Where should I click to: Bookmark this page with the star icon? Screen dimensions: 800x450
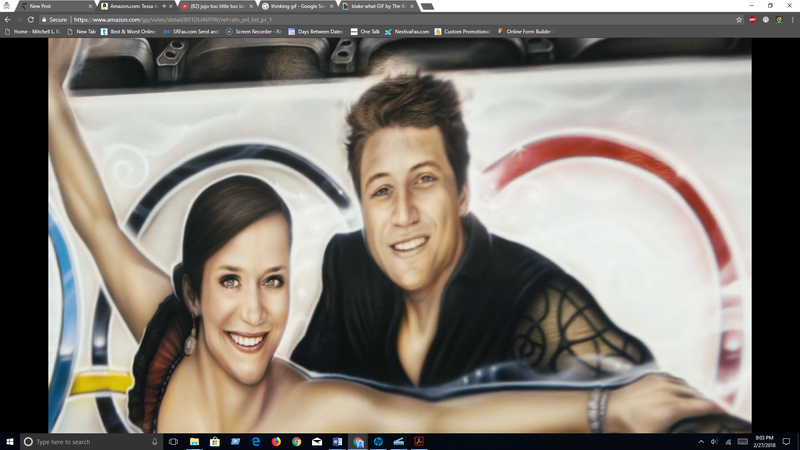739,19
